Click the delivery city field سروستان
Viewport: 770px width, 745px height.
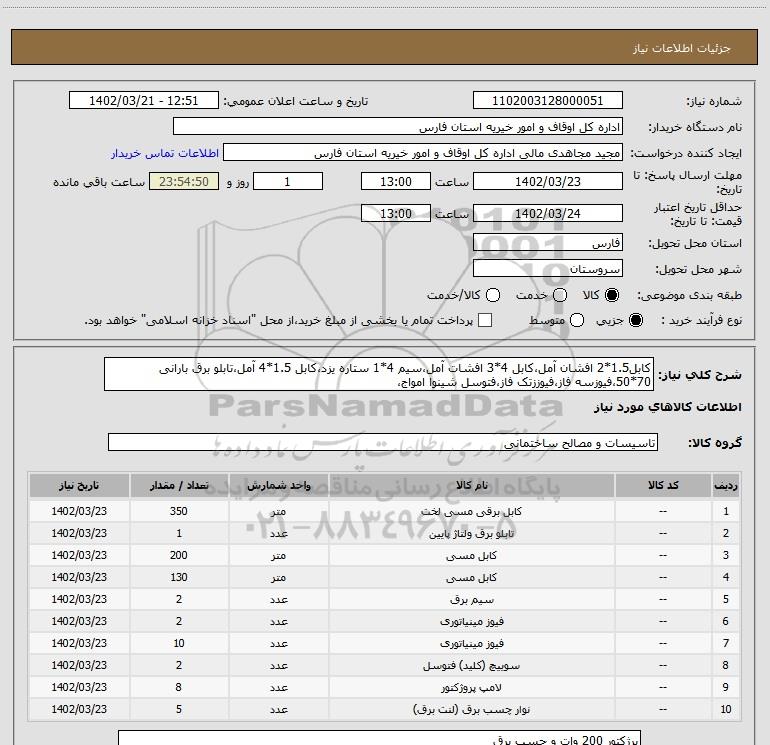click(548, 268)
